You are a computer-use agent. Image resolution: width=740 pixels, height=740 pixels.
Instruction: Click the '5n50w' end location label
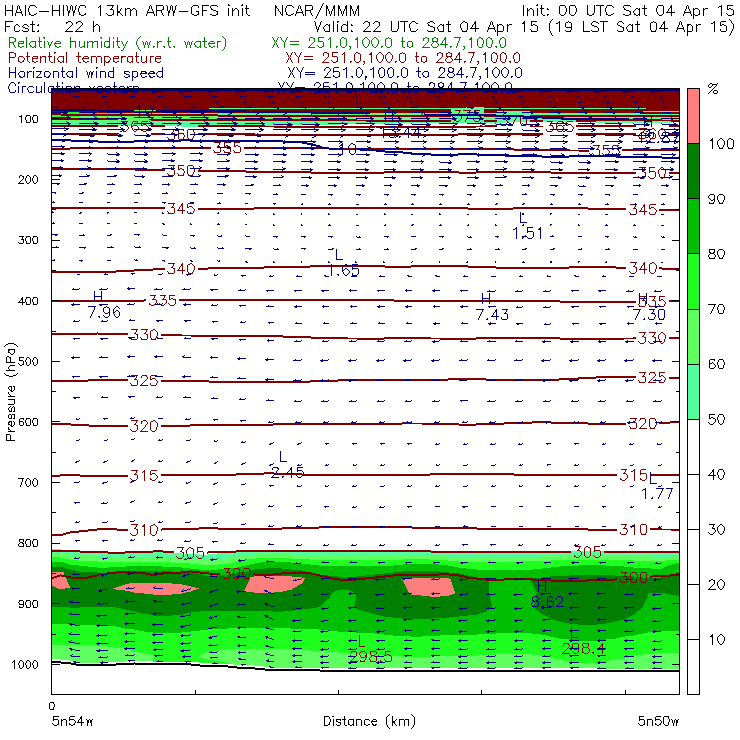point(658,721)
